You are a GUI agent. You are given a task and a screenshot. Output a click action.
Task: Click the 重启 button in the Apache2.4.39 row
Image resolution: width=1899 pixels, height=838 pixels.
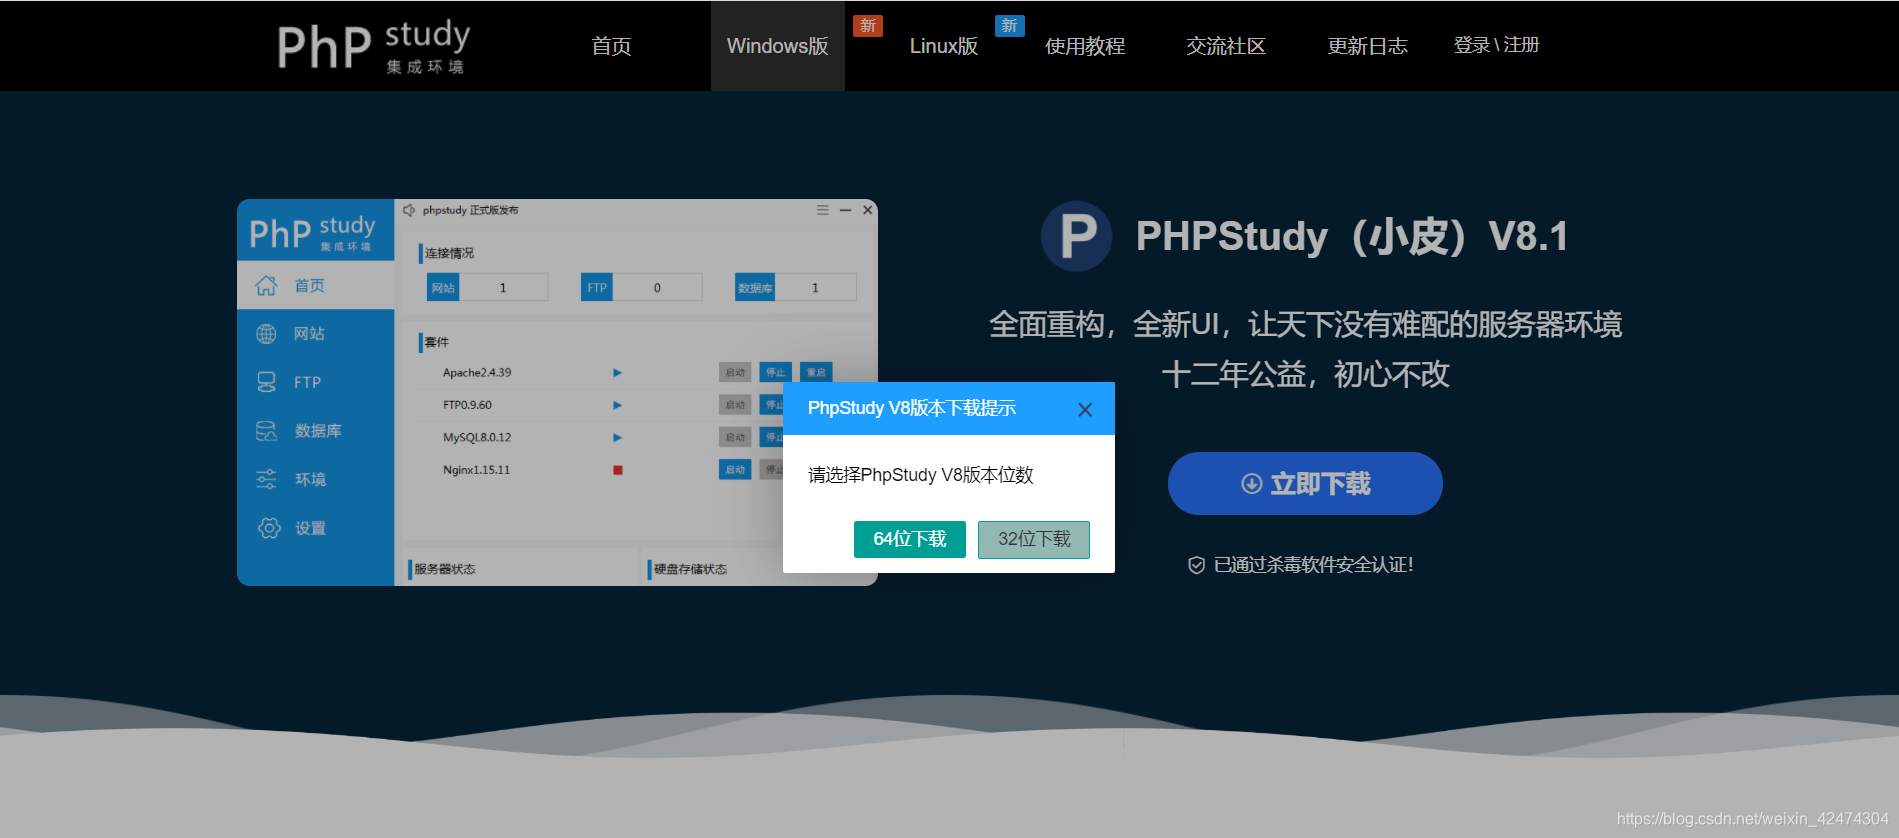tap(816, 372)
